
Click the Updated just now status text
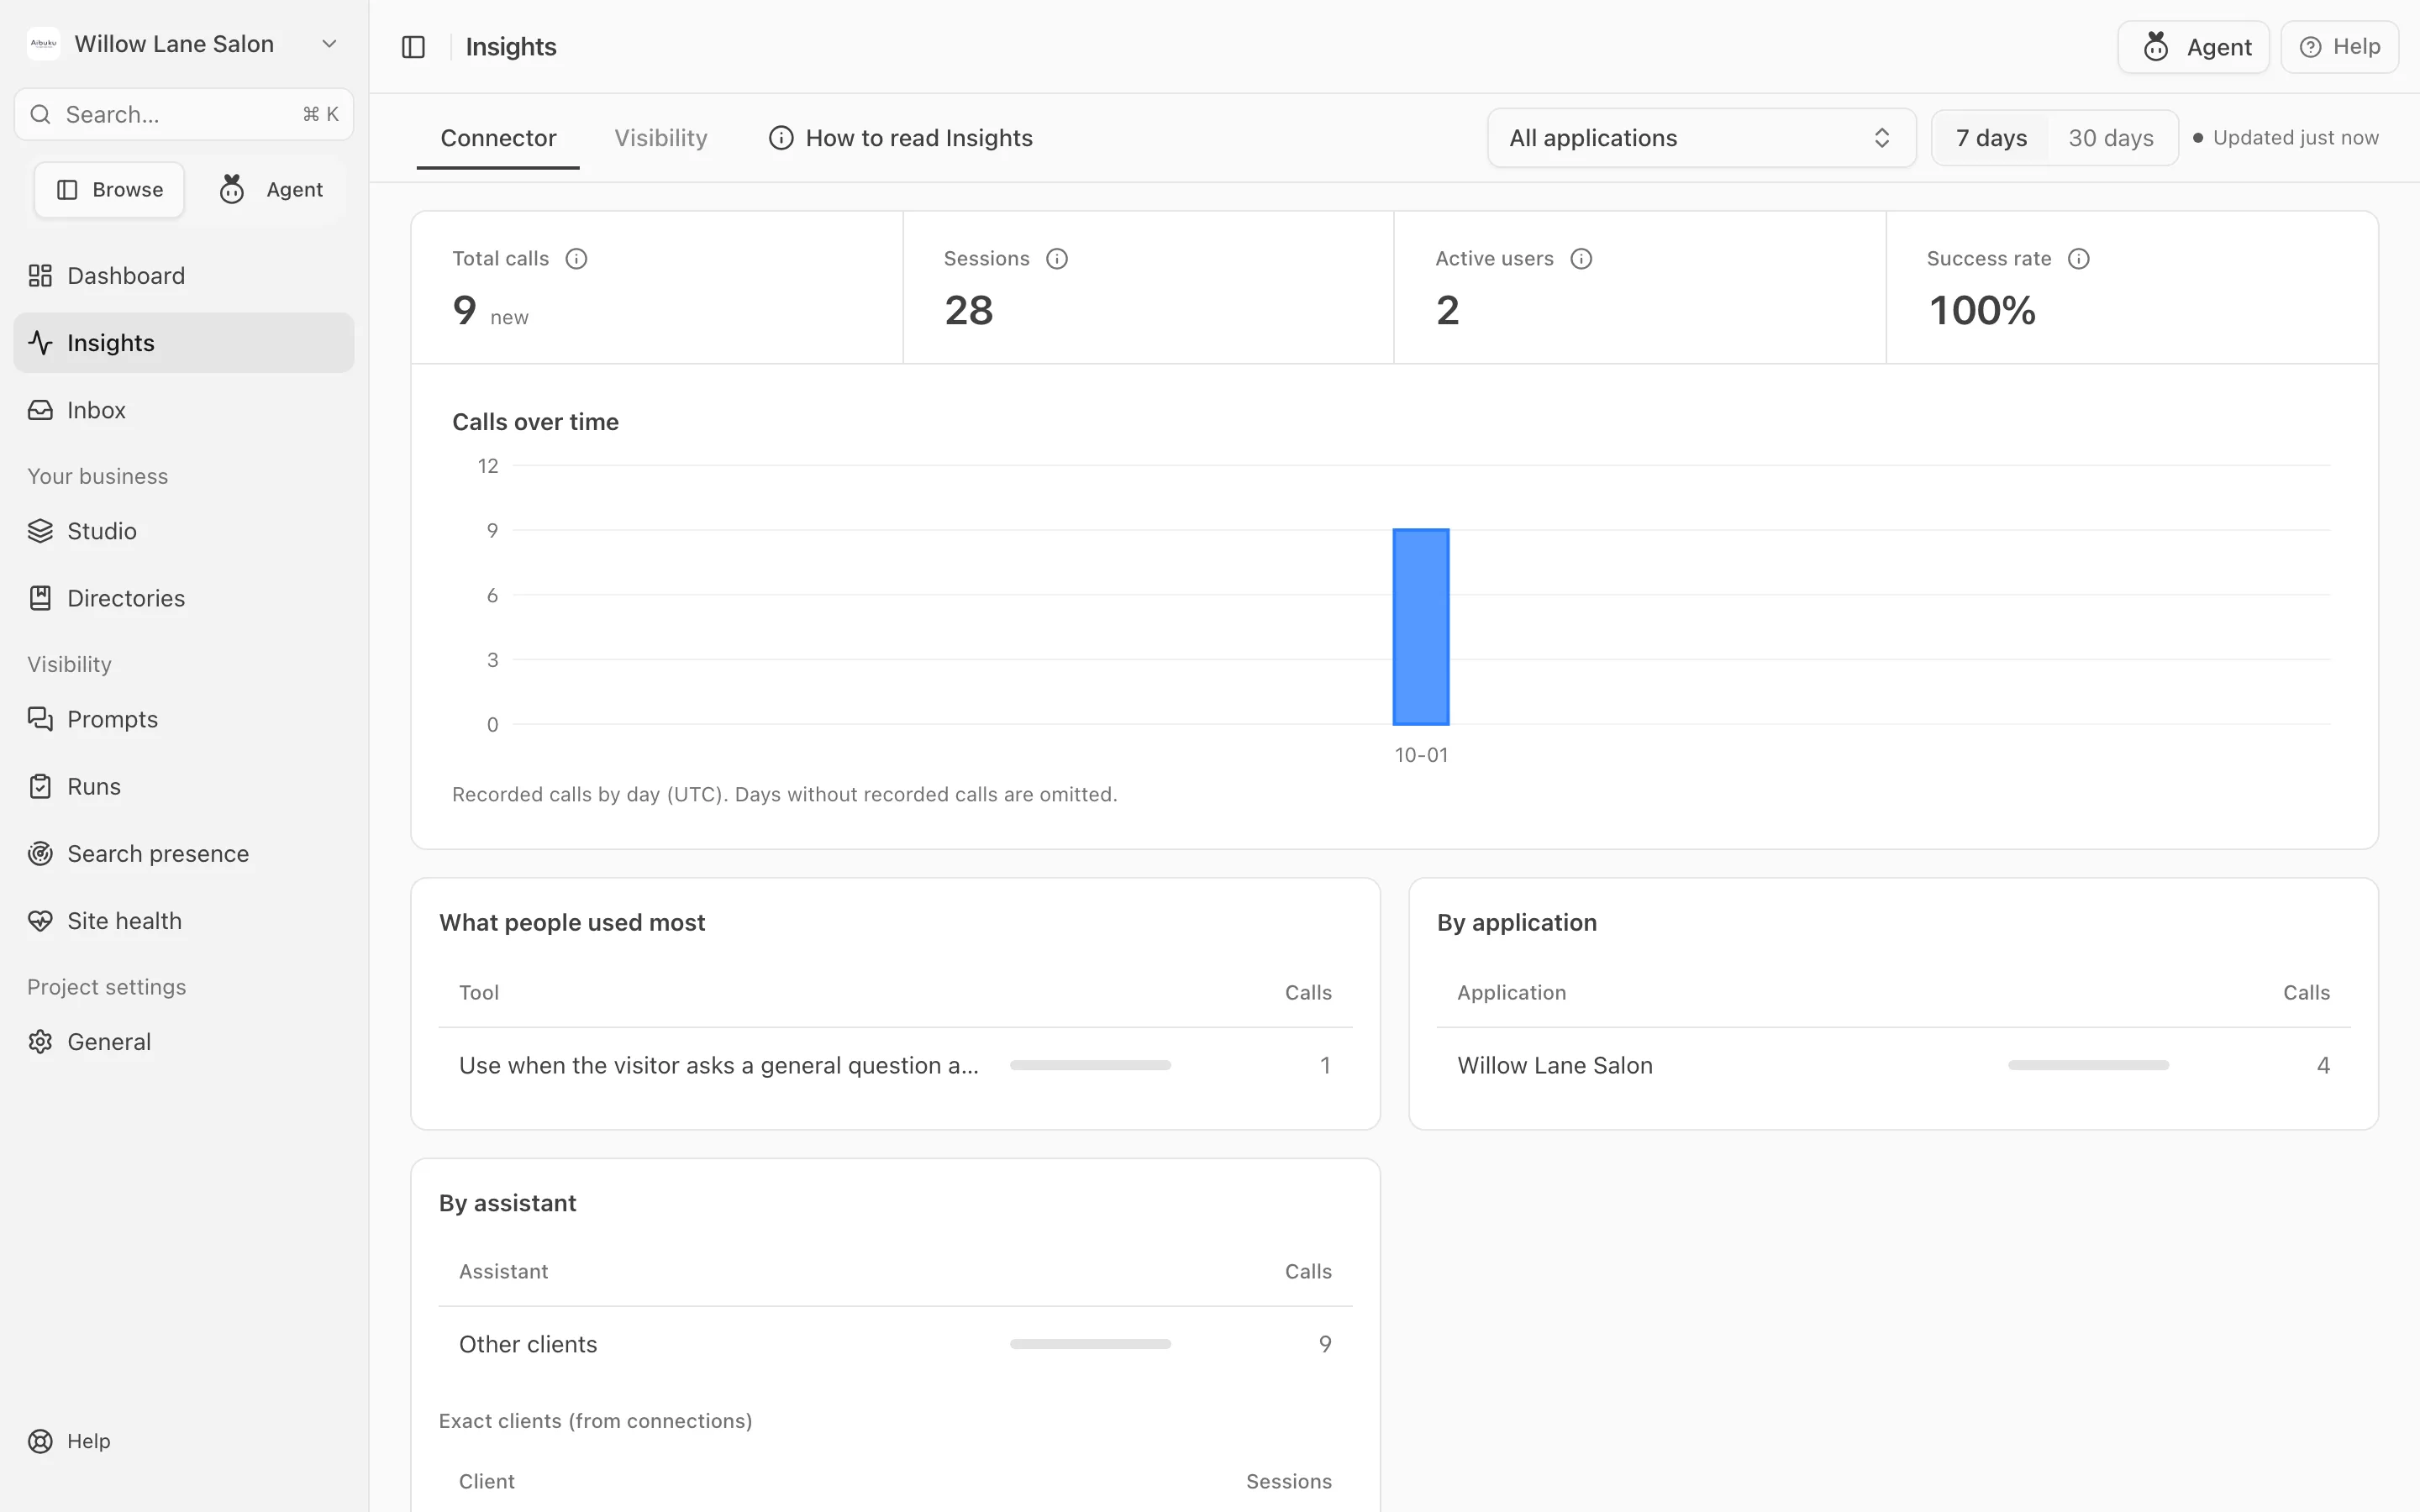point(2296,138)
